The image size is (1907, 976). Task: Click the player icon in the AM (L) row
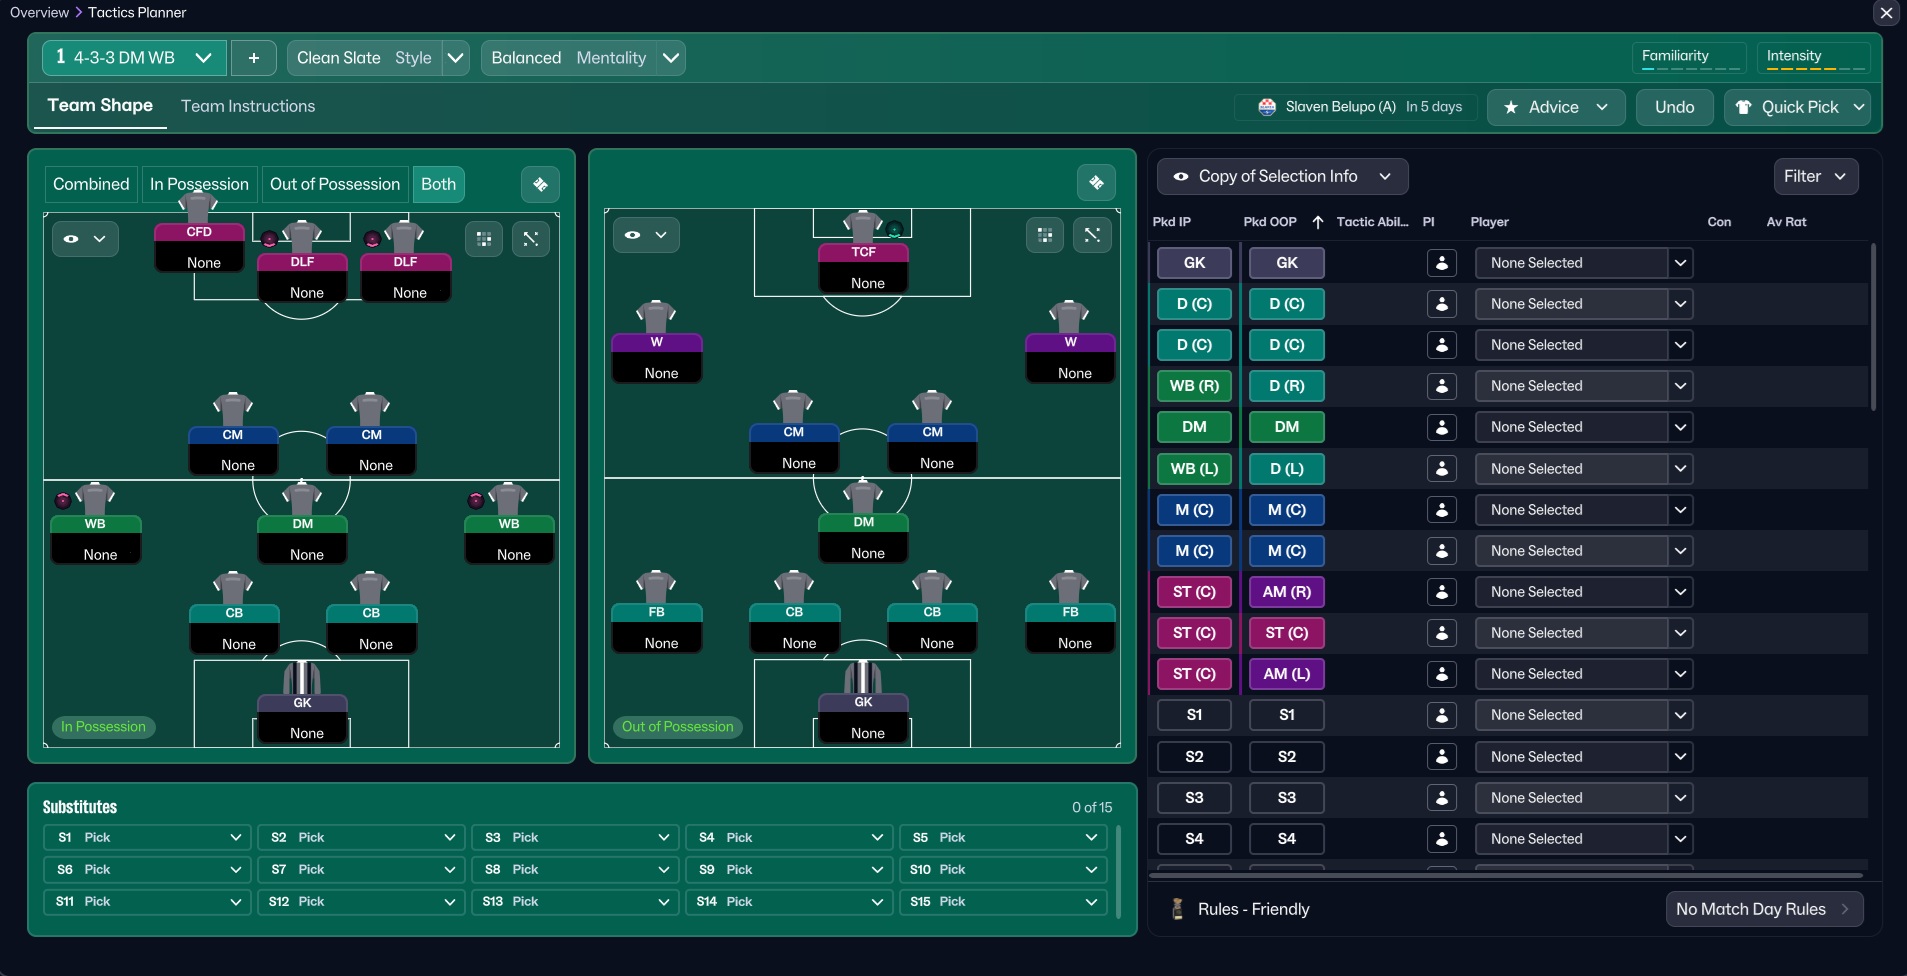1442,674
